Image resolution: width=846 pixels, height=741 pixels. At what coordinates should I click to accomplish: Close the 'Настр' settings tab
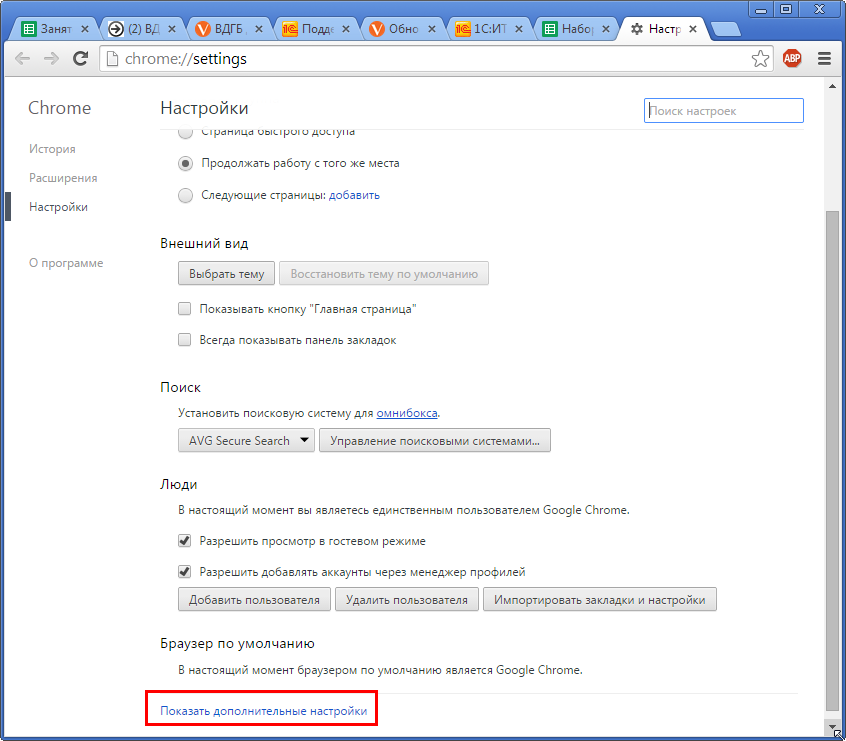(x=693, y=29)
